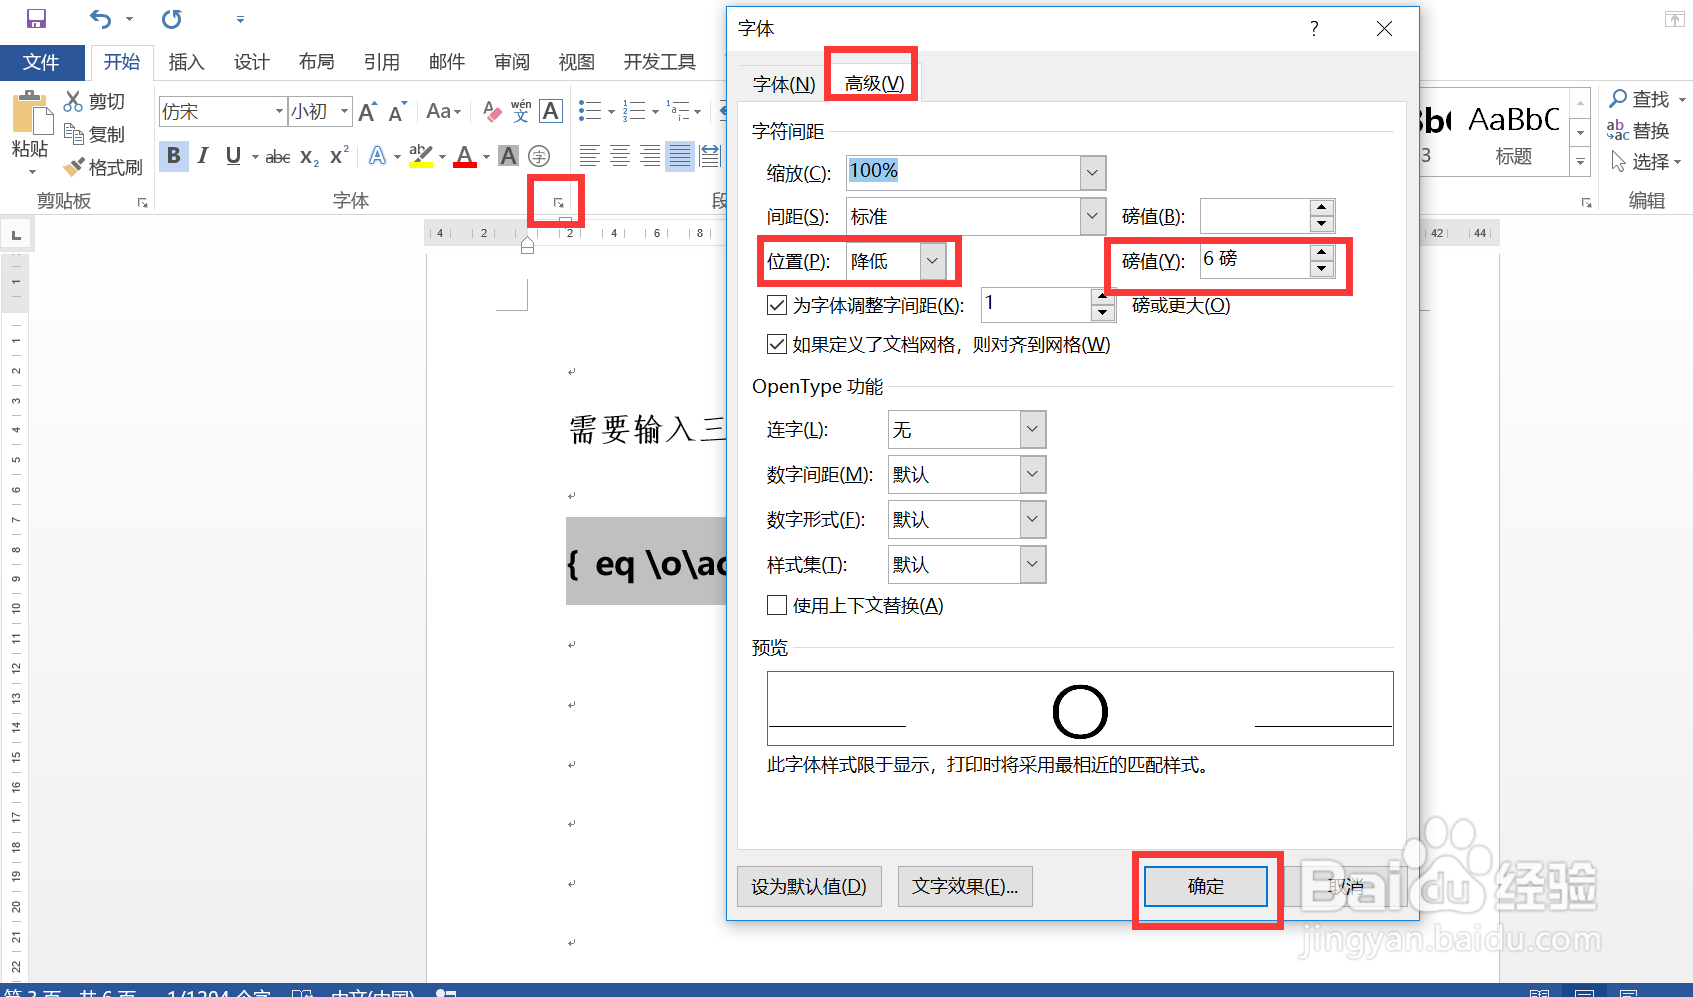Open the 位置 position dropdown
The width and height of the screenshot is (1693, 997).
[x=931, y=261]
